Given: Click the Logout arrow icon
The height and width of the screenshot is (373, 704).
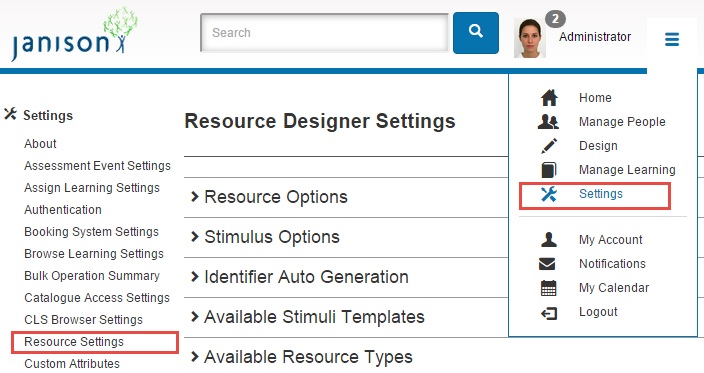Looking at the screenshot, I should click(x=549, y=313).
